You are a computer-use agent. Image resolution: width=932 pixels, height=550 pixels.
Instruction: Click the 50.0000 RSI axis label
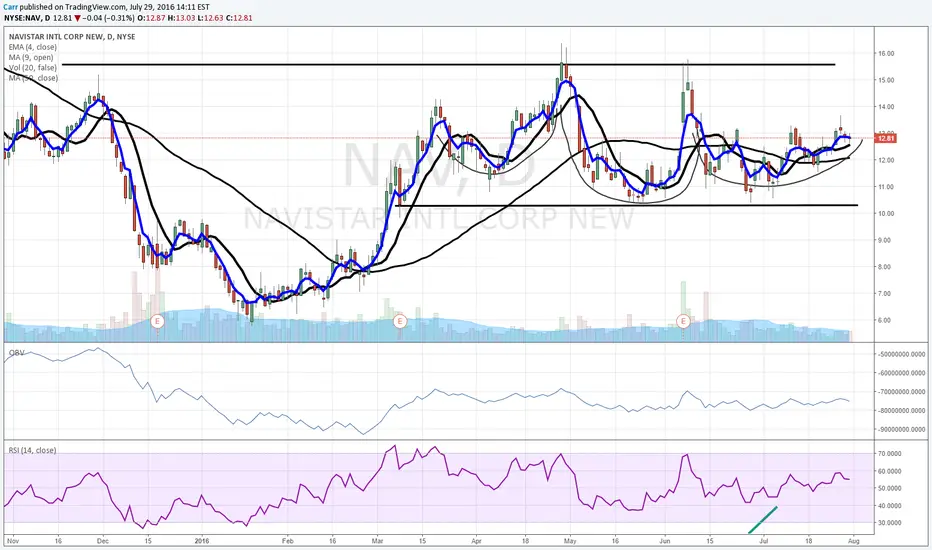[890, 488]
